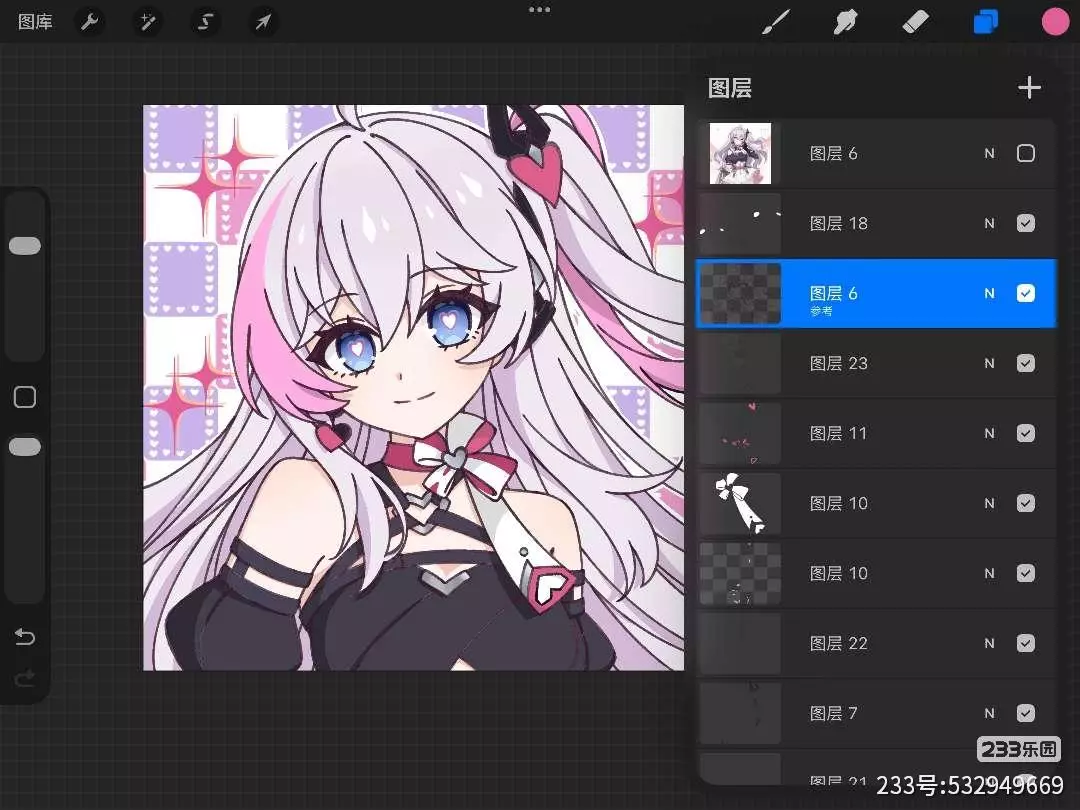Open blend mode N of checkered 图层 10

(989, 573)
